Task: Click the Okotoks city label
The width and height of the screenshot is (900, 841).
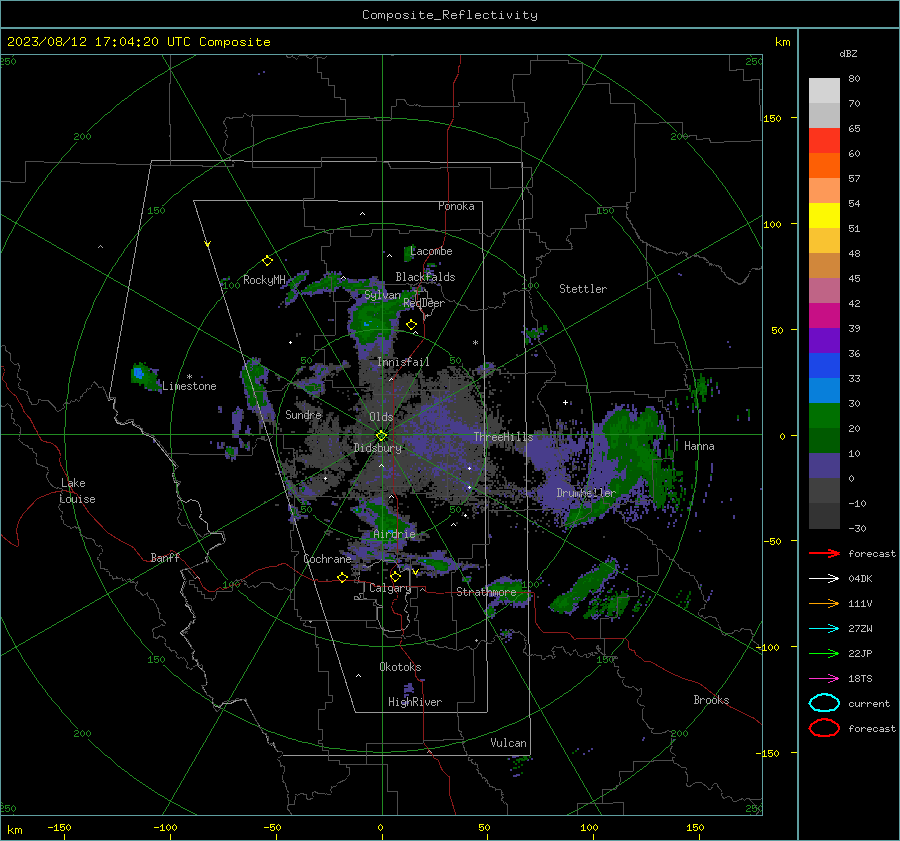Action: (400, 667)
